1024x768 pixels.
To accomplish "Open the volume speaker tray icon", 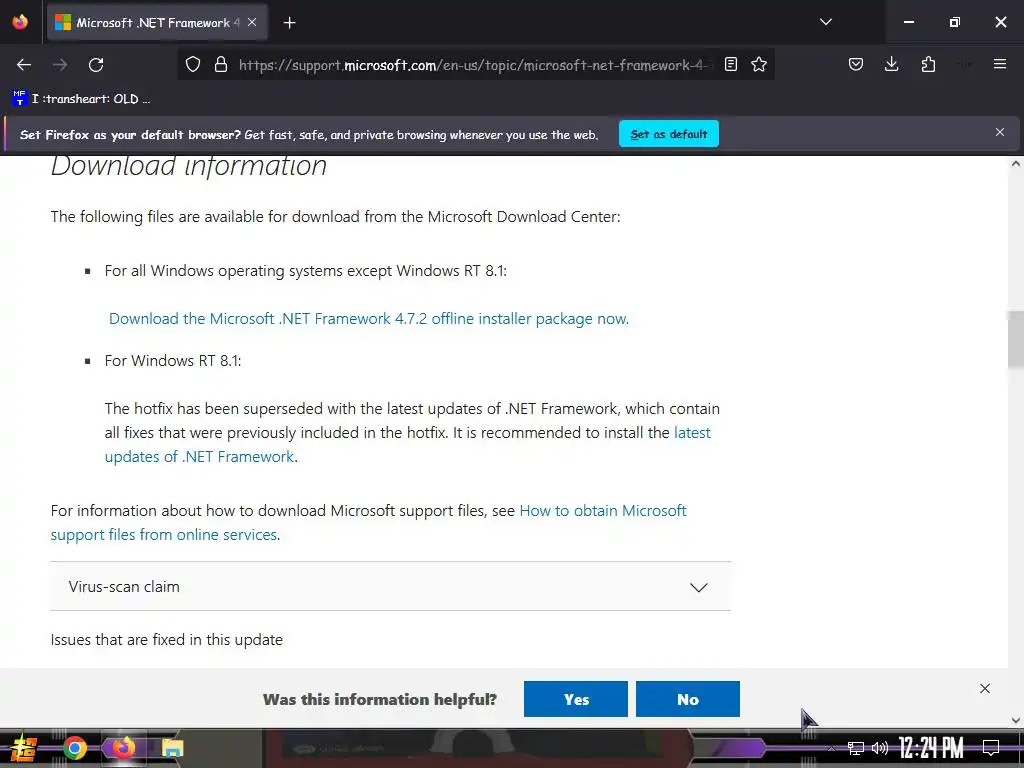I will pyautogui.click(x=880, y=748).
